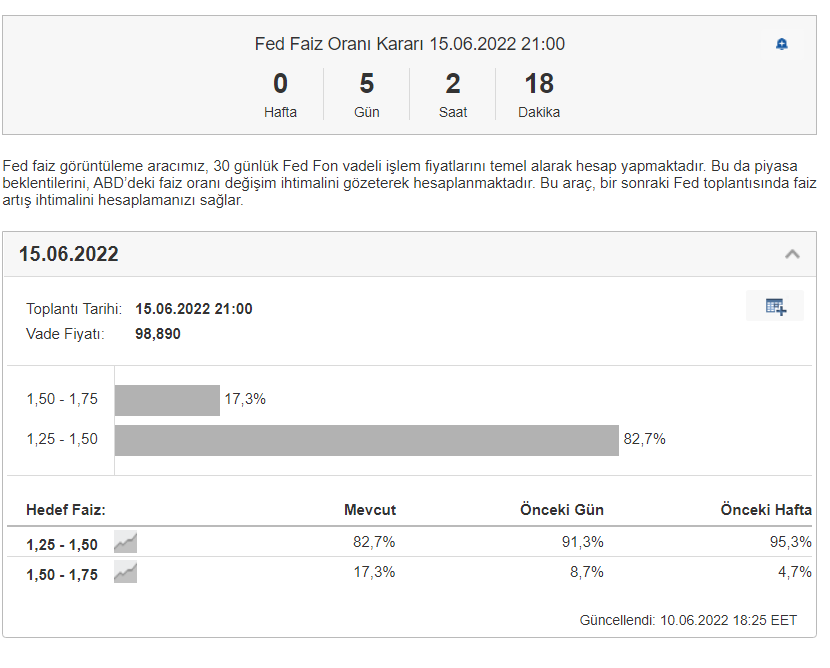This screenshot has width=830, height=668.
Task: Click the Mevcut column header
Action: pos(370,510)
